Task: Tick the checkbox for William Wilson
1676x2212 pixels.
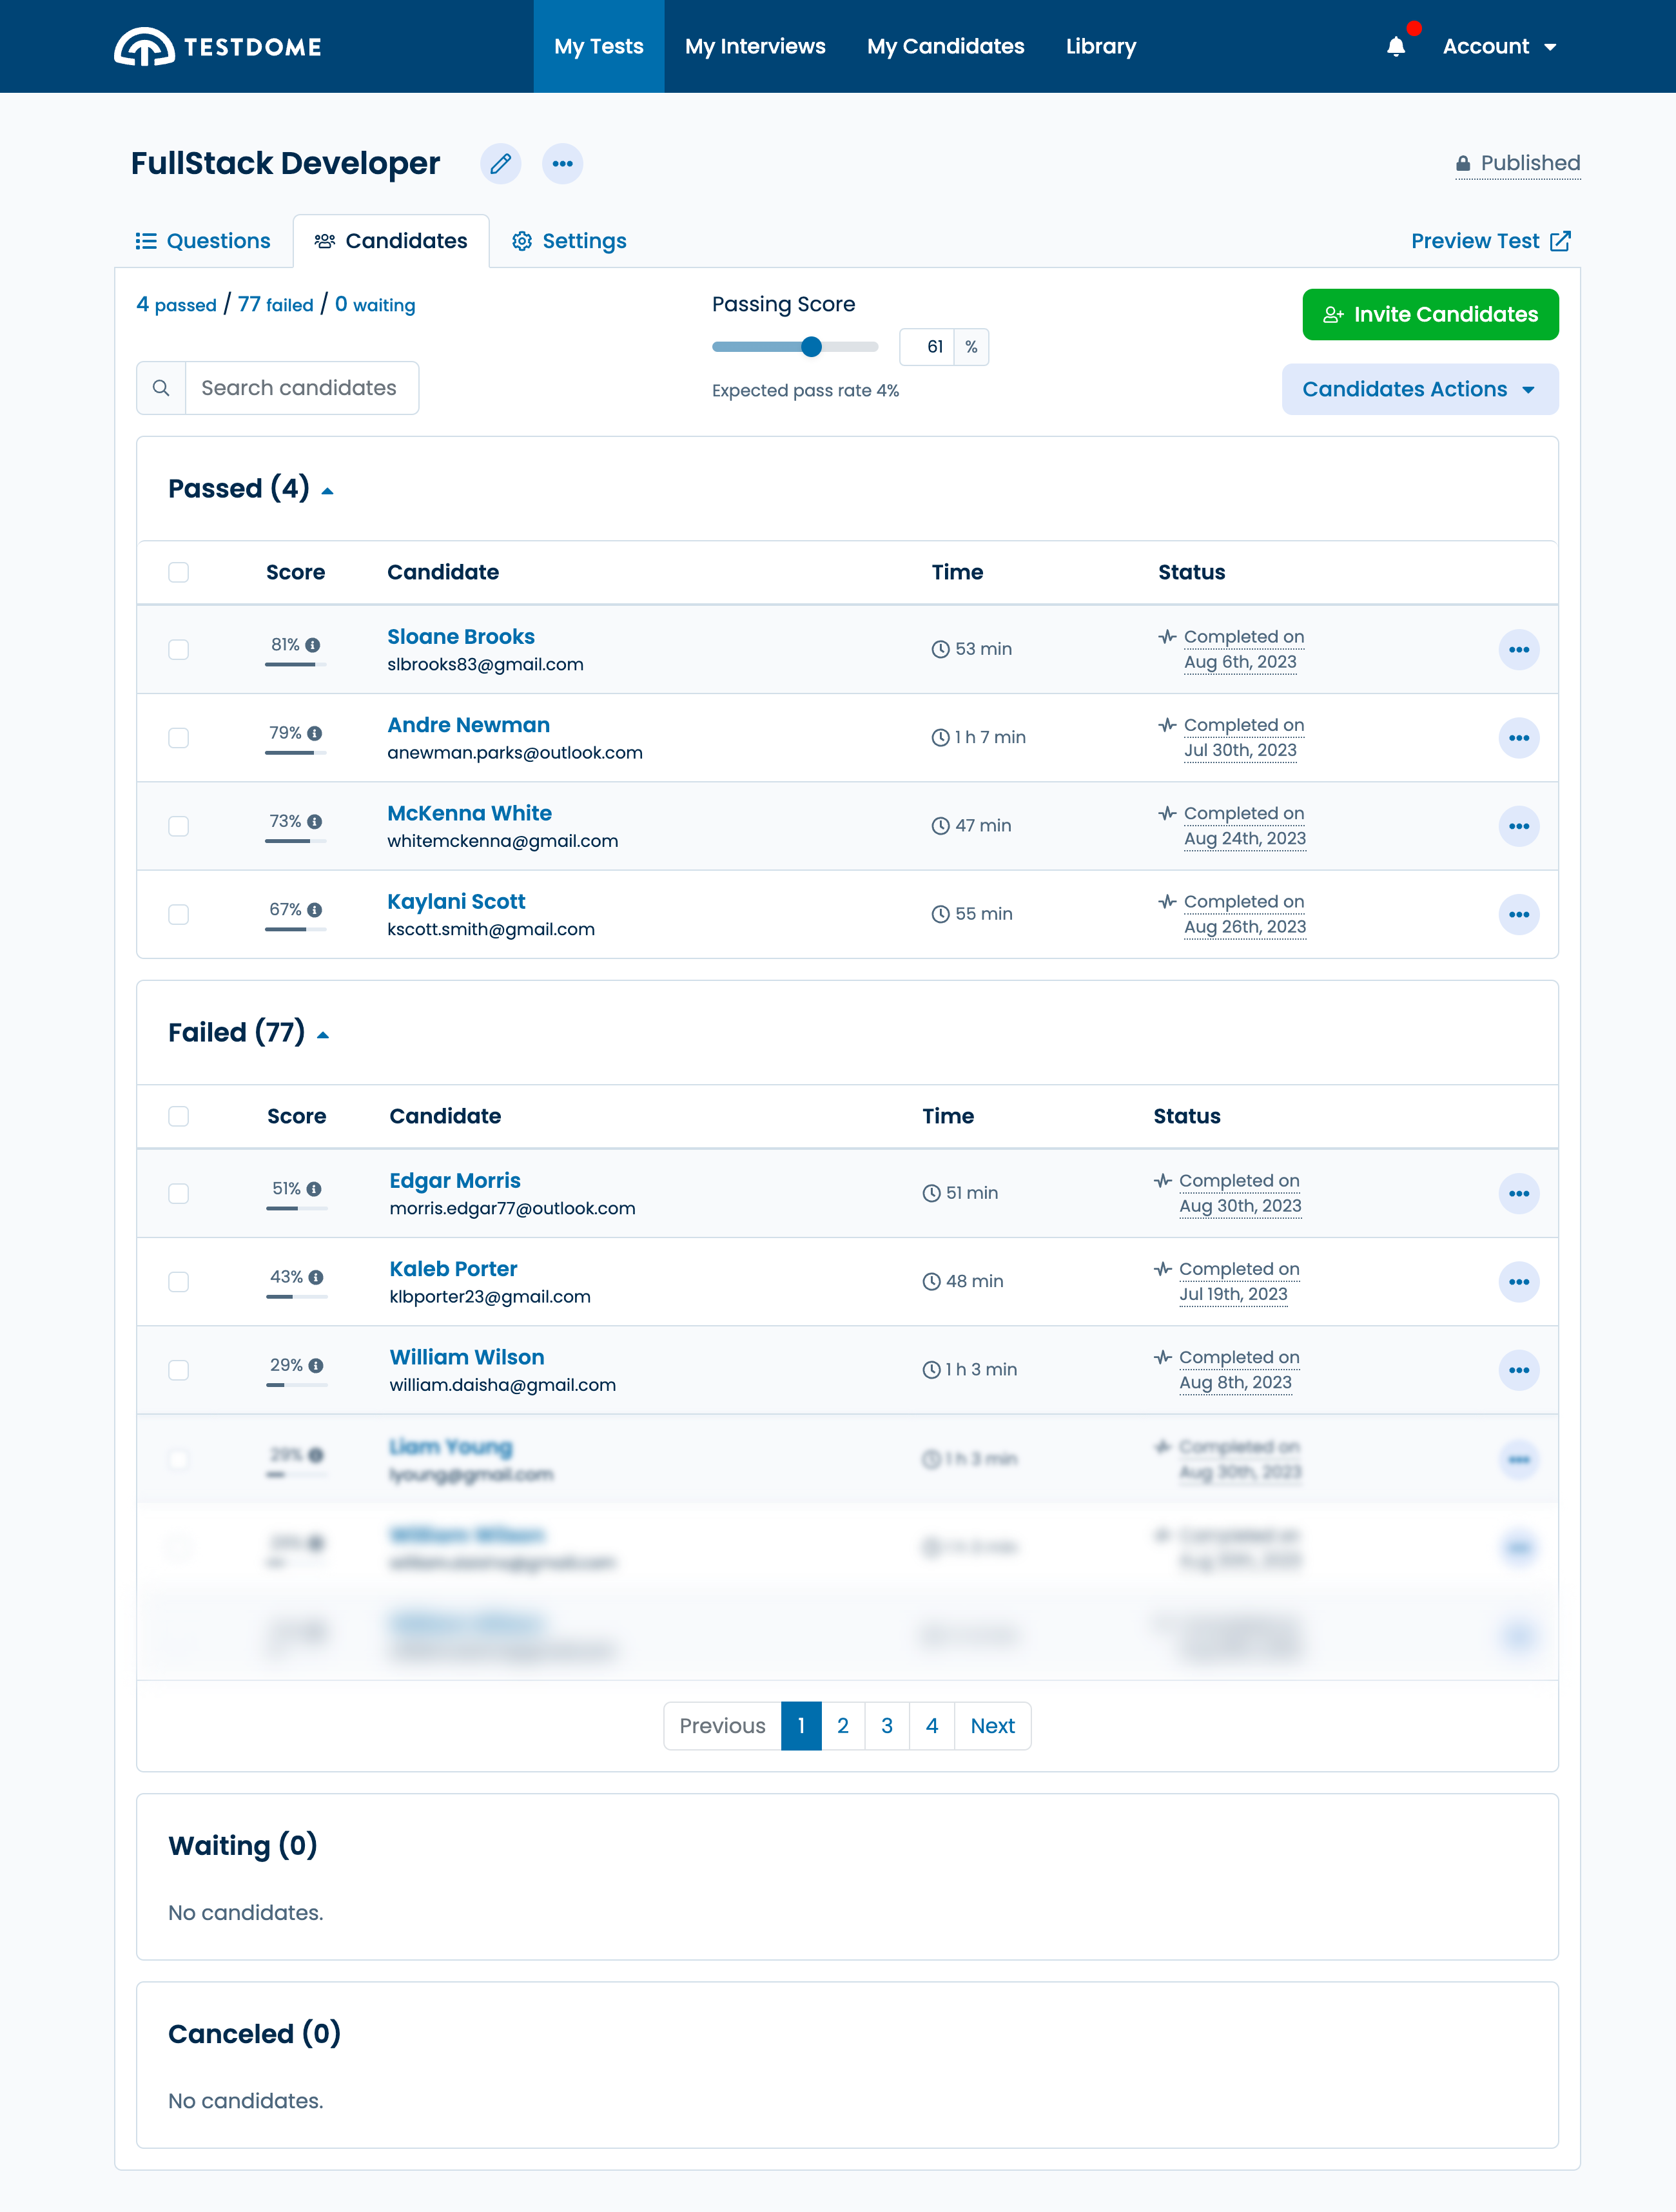Action: [x=179, y=1370]
